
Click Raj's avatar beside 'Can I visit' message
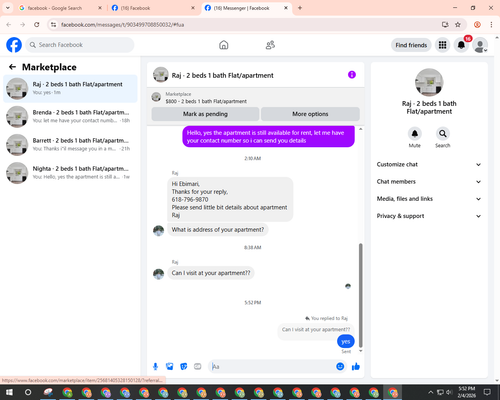158,274
